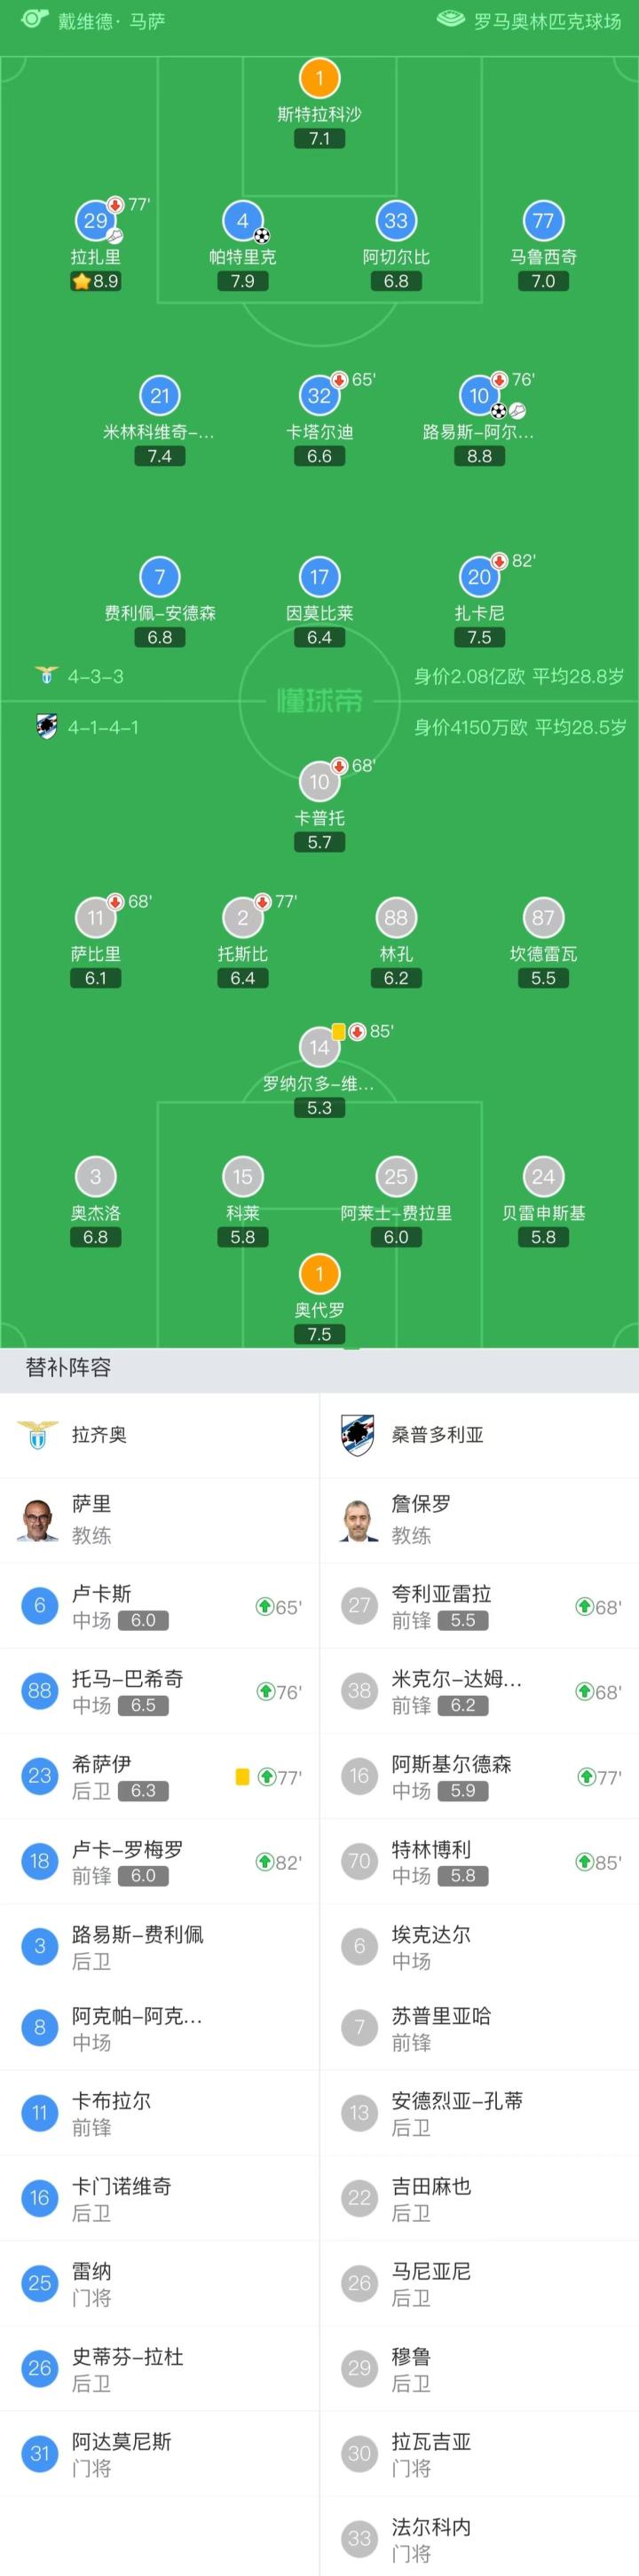Tap the star rating badge under 拉扎里
This screenshot has height=2576, width=639.
point(96,281)
